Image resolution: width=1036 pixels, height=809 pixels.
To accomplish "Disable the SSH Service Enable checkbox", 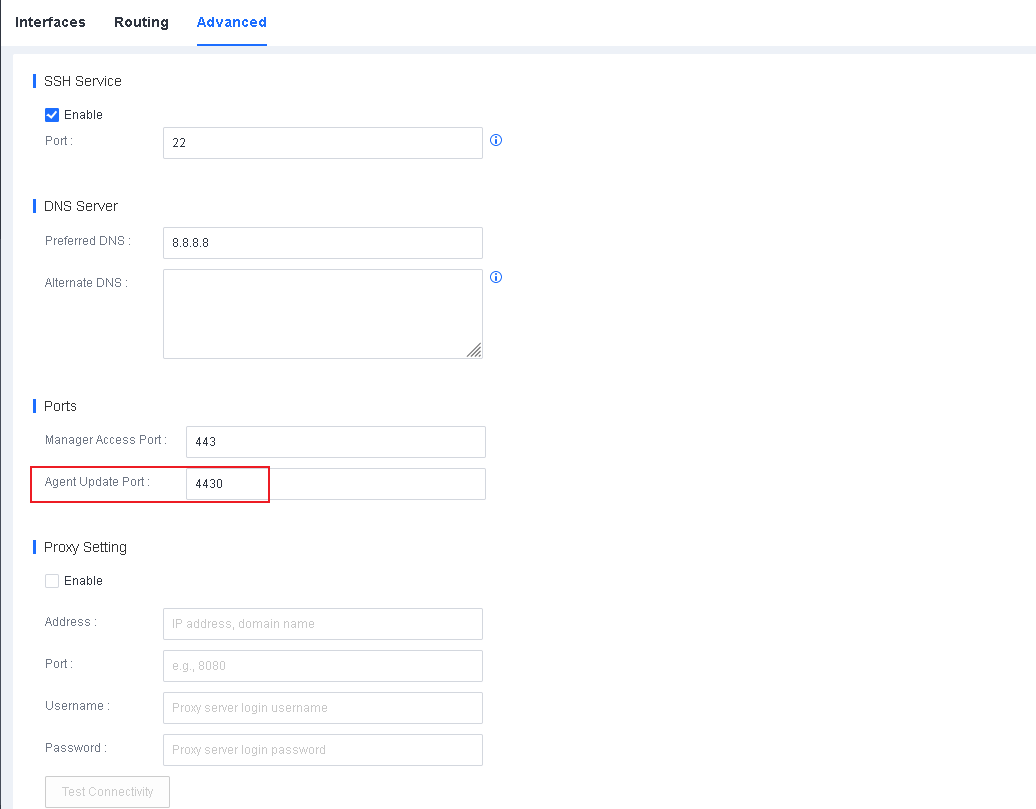I will (x=52, y=115).
